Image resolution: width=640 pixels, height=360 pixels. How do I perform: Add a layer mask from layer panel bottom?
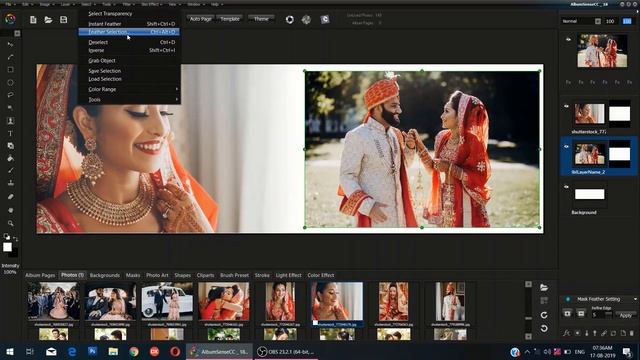[578, 333]
